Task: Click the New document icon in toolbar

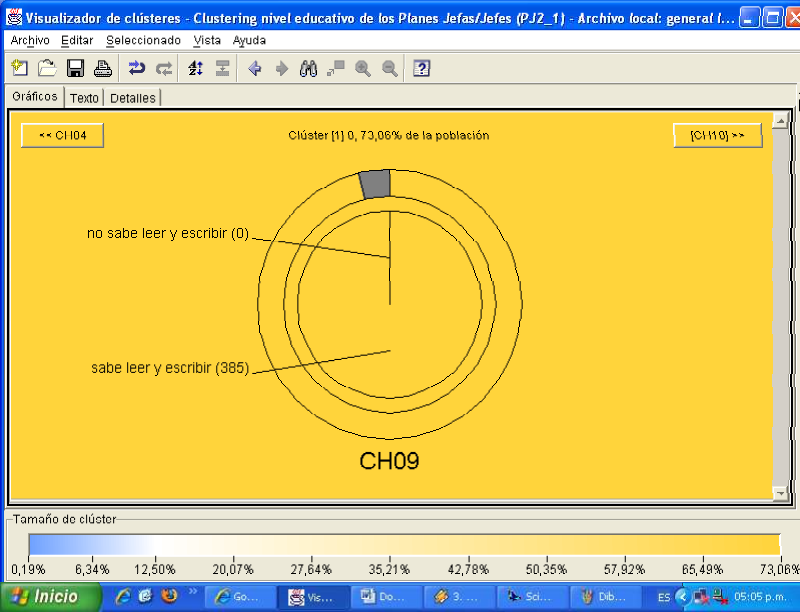Action: (x=19, y=68)
